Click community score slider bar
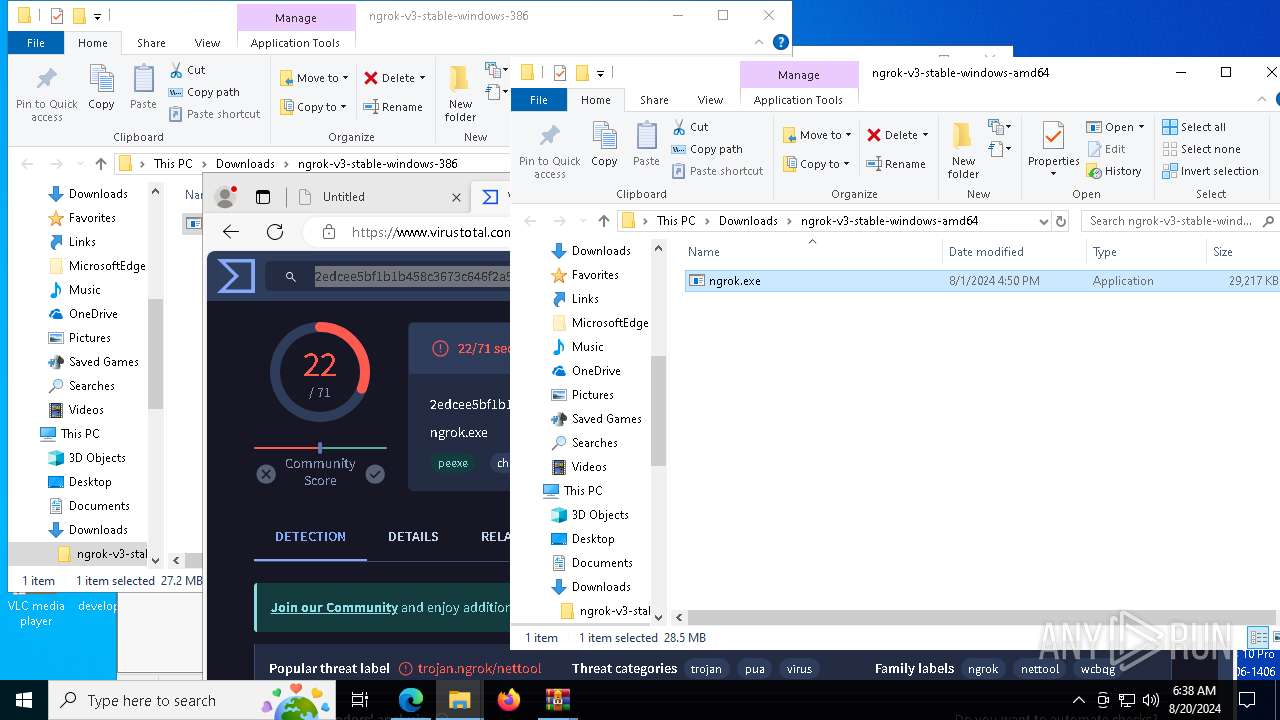Image resolution: width=1280 pixels, height=720 pixels. pyautogui.click(x=320, y=448)
